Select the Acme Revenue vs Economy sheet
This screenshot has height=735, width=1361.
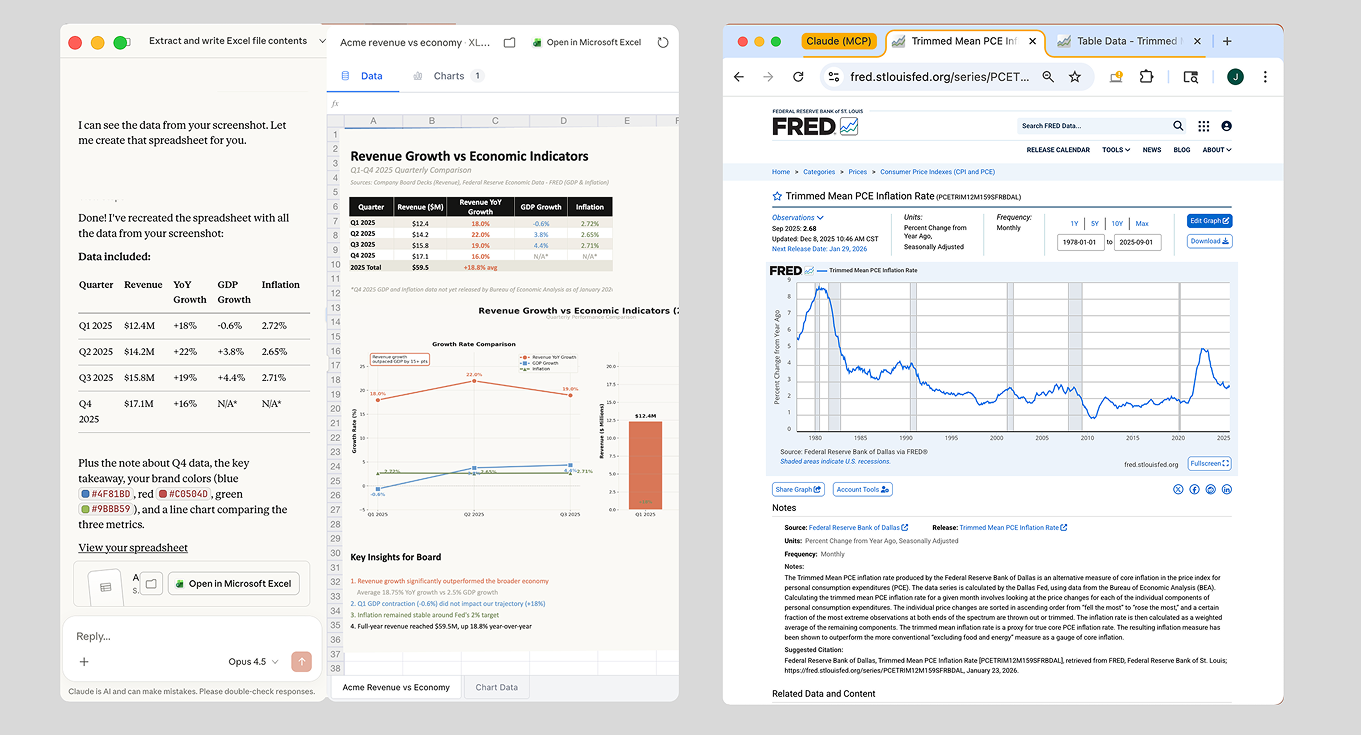(x=396, y=687)
